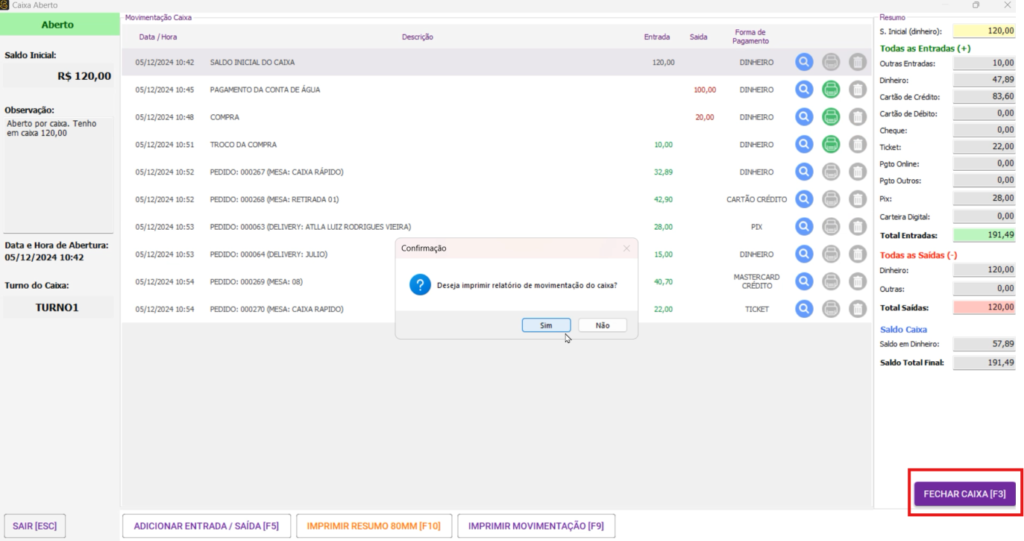
Task: Click IMPRIMIR RESUMO 80MM [F10]
Action: click(x=374, y=525)
